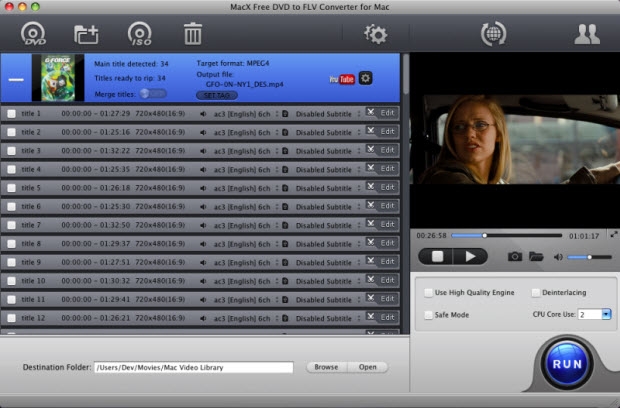This screenshot has height=408, width=620.
Task: Open the settings gear in toolbar
Action: (375, 34)
